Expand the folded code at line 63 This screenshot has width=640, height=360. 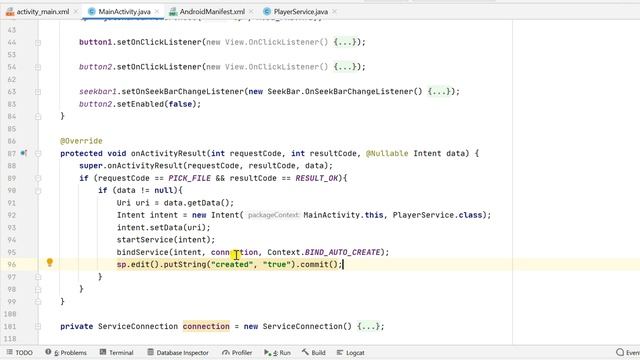tap(38, 92)
